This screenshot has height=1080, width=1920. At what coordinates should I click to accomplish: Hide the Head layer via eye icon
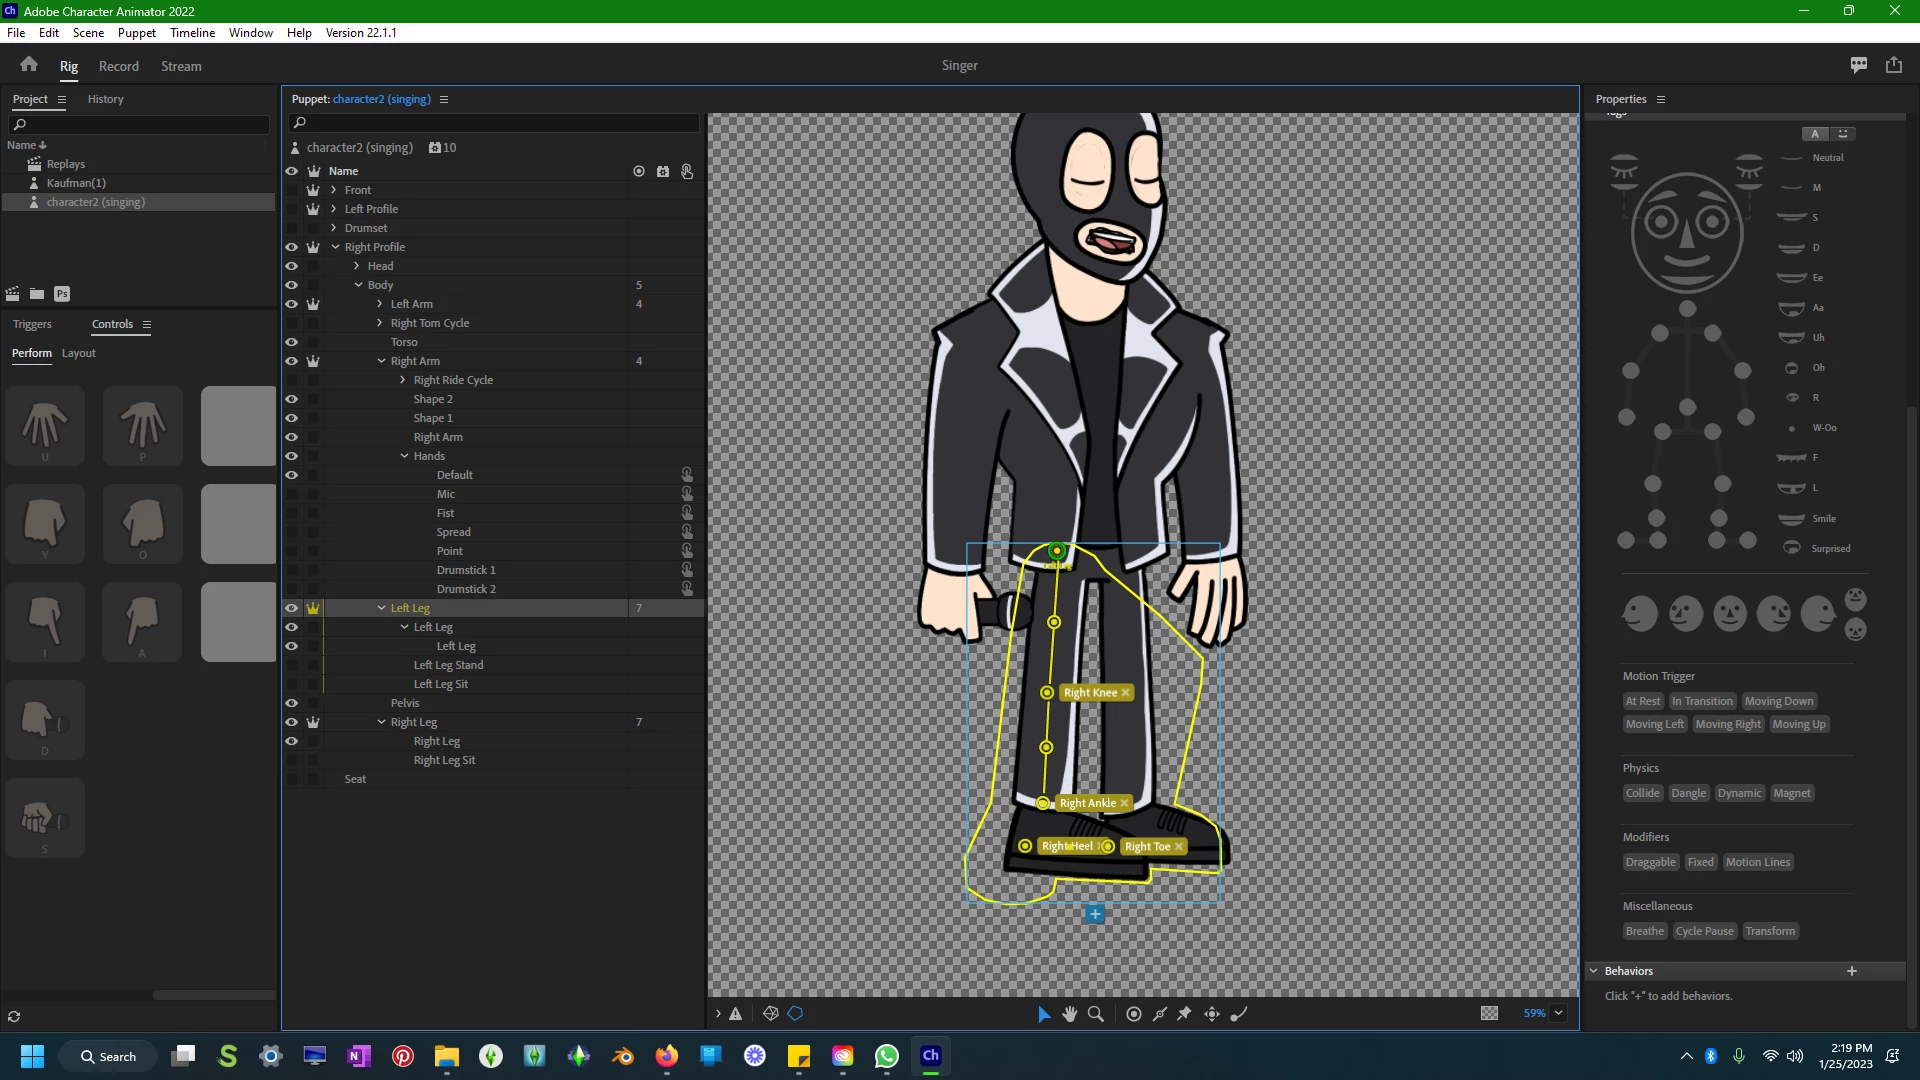[x=292, y=266]
